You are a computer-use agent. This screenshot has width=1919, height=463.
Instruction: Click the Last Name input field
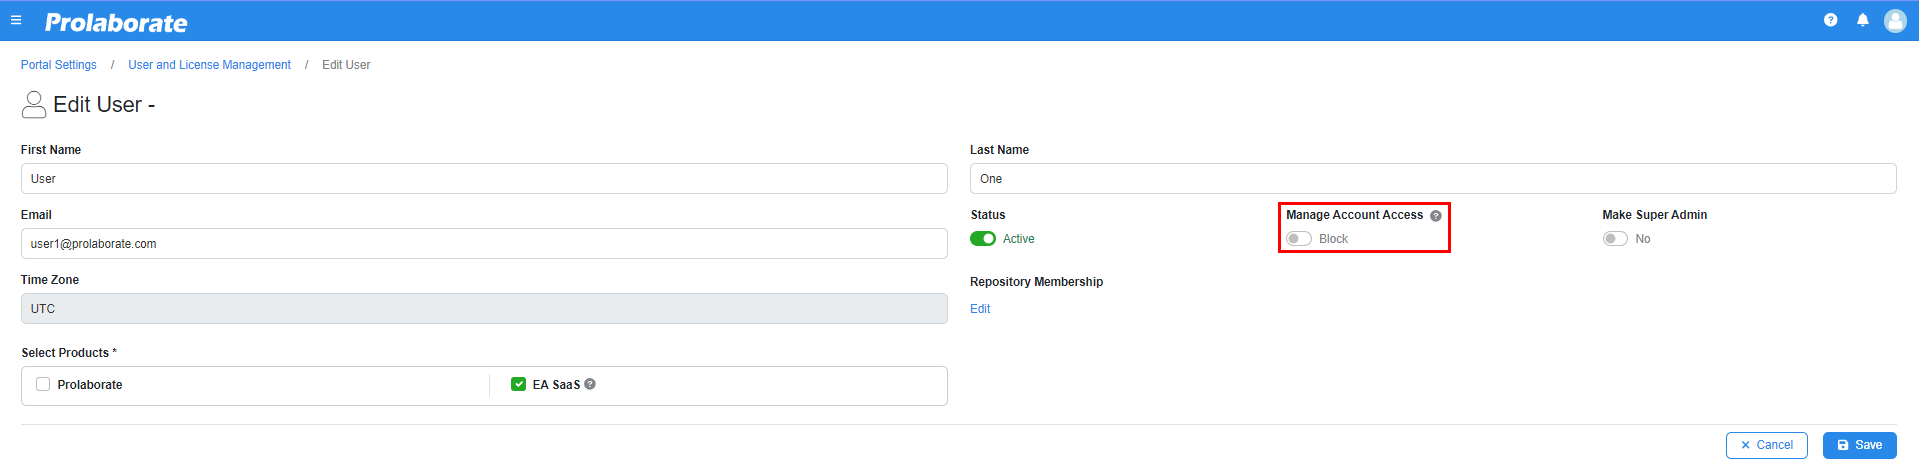1433,179
